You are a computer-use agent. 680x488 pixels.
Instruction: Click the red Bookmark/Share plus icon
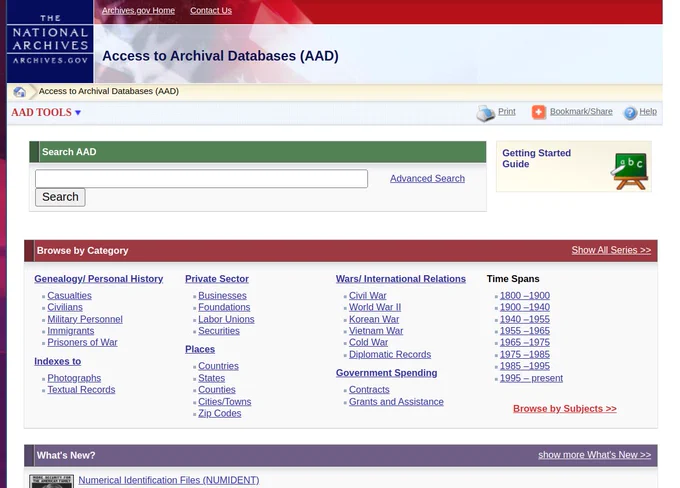(x=539, y=112)
